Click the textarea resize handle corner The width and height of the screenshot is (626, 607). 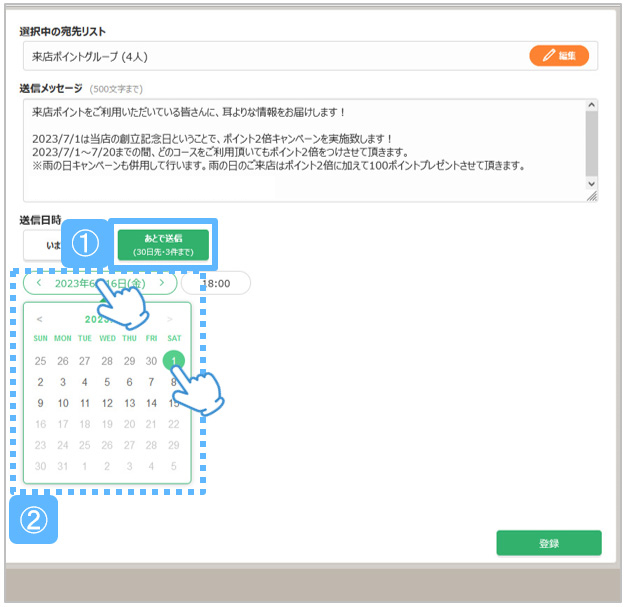click(592, 197)
